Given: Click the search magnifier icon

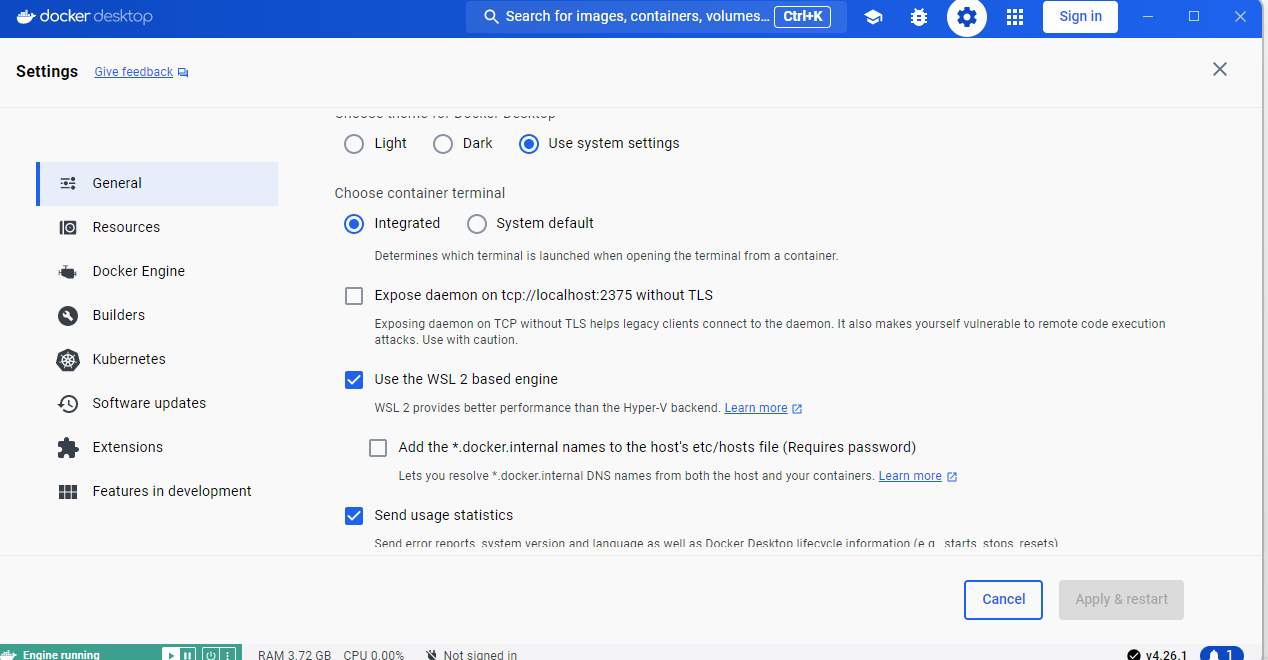Looking at the screenshot, I should click(491, 17).
